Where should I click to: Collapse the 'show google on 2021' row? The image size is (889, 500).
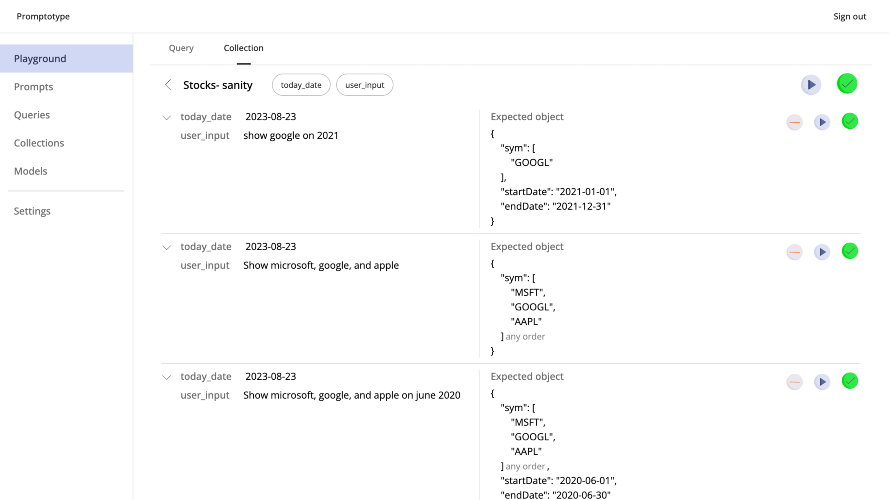point(166,117)
